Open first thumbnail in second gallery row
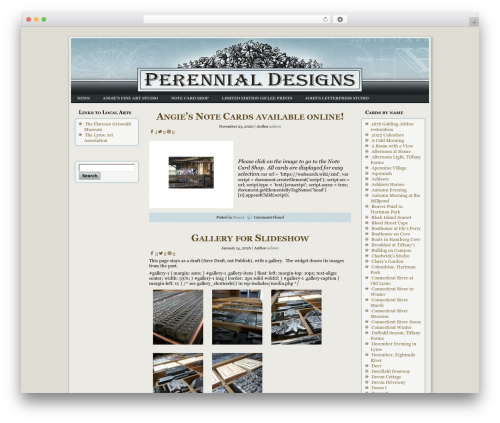Image resolution: width=500 pixels, height=423 pixels. tap(178, 373)
